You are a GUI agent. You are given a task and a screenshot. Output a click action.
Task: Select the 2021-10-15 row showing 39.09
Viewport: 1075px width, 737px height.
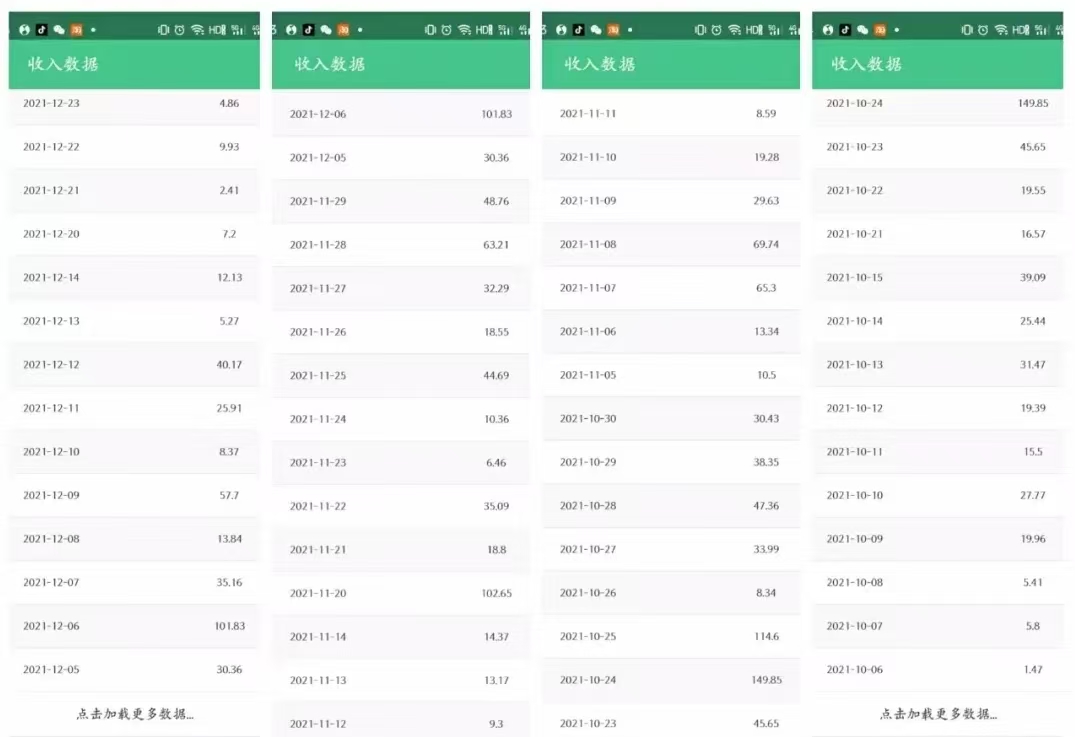[x=937, y=278]
